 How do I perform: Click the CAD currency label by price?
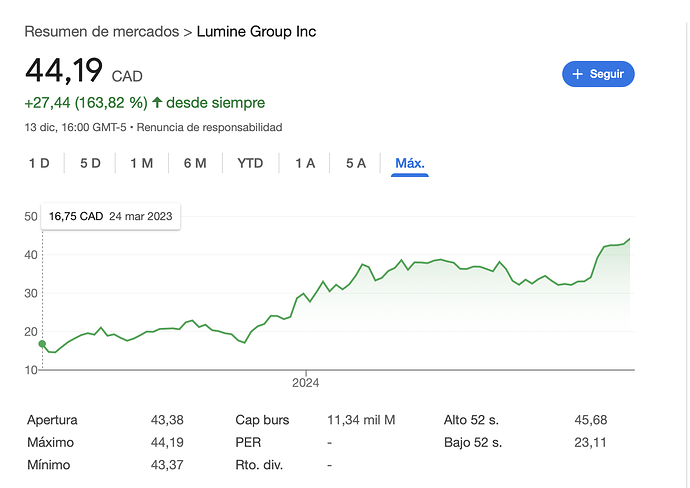[127, 77]
